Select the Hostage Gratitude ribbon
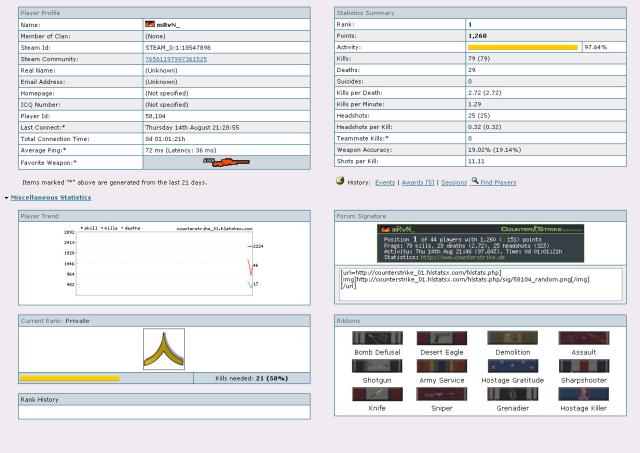 512,366
